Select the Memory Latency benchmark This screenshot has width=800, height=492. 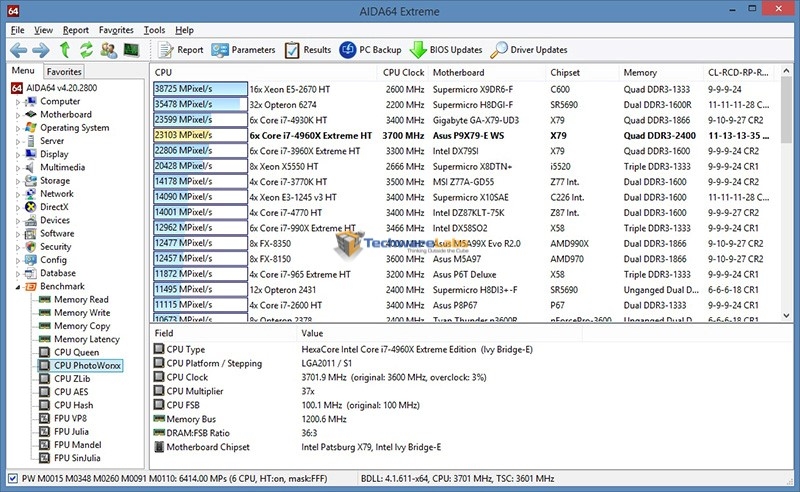point(87,339)
